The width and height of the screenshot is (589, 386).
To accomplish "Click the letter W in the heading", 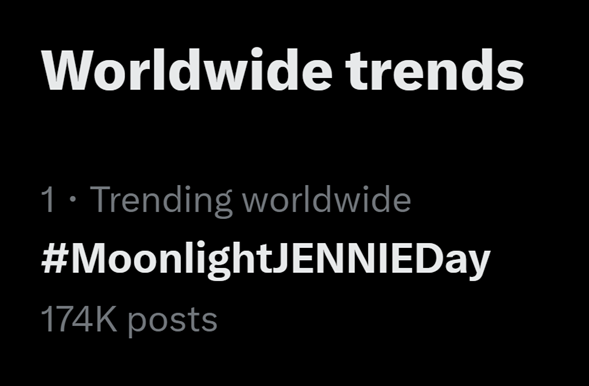I will (x=67, y=70).
